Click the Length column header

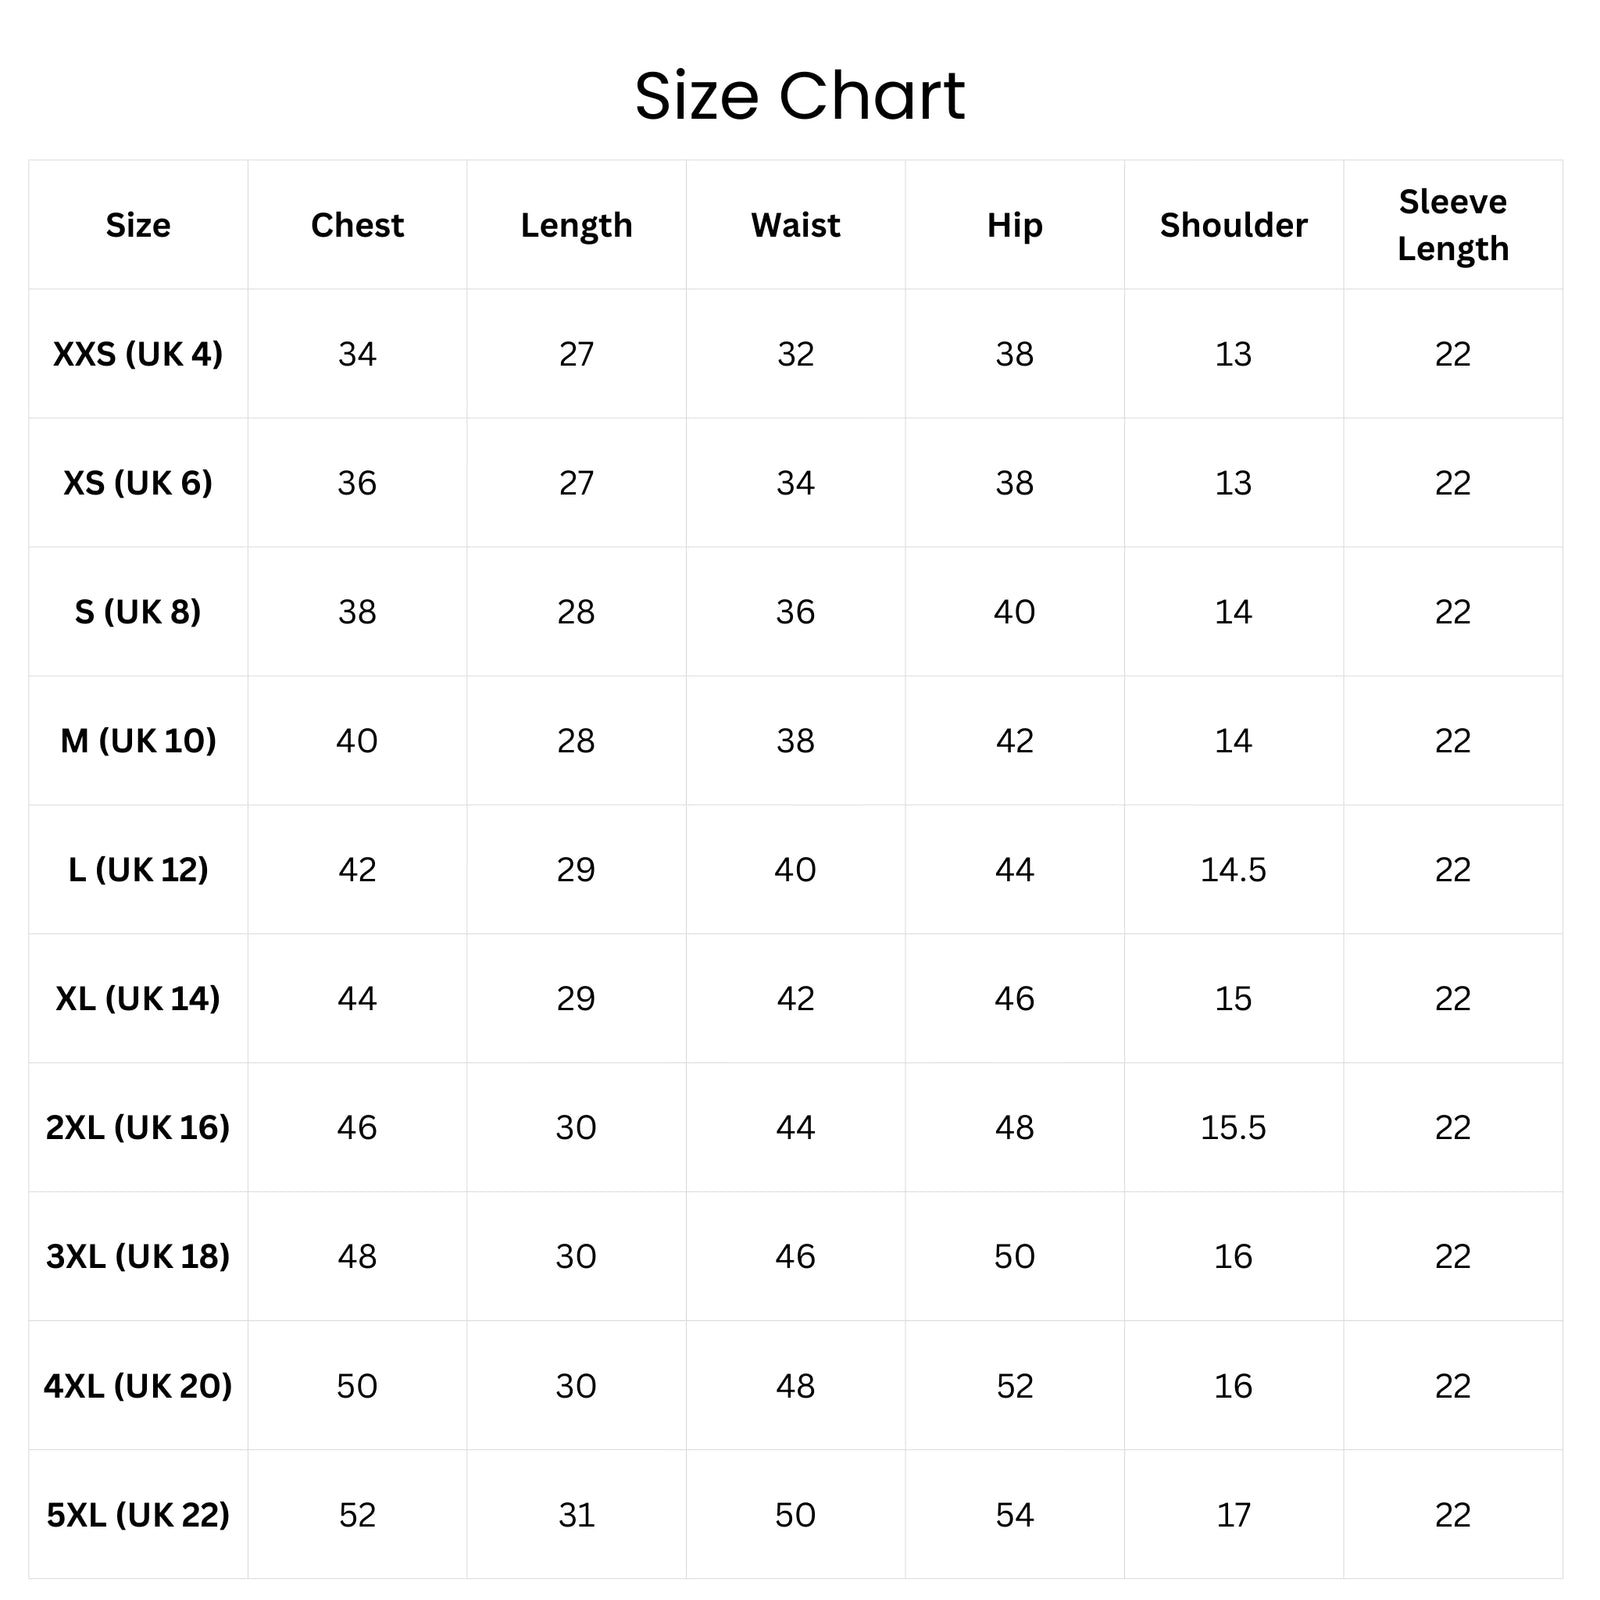[576, 225]
